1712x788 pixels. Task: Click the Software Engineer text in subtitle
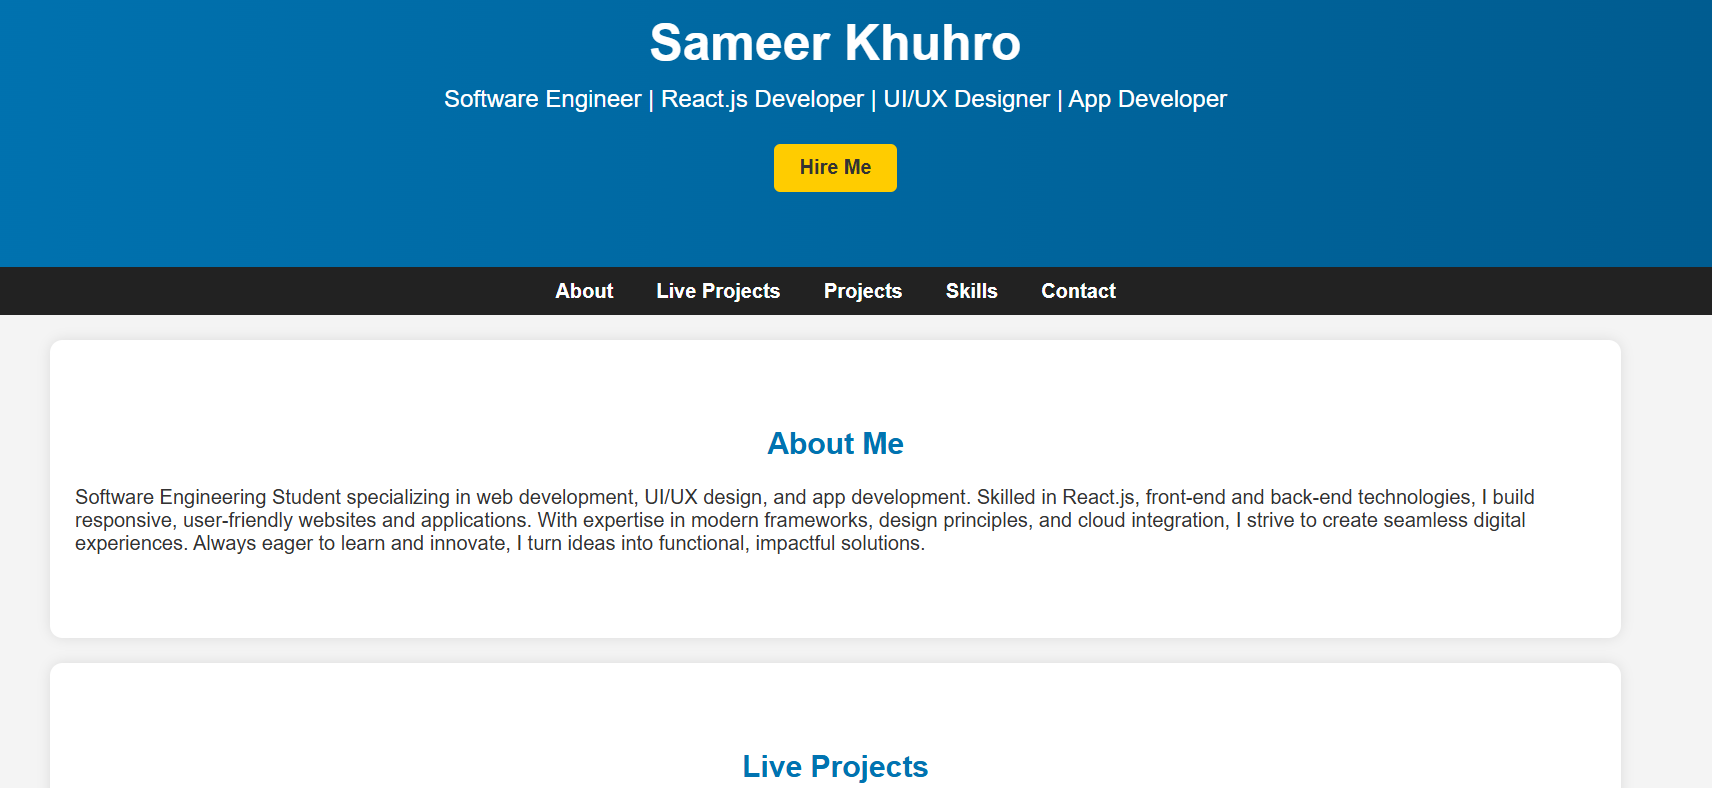(x=543, y=99)
